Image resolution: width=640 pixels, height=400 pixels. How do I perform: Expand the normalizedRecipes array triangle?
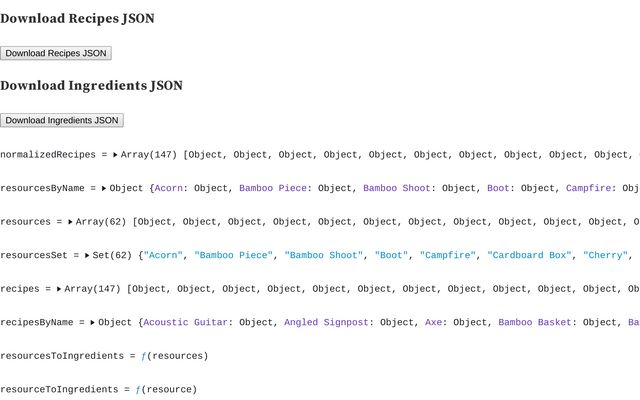coord(116,155)
